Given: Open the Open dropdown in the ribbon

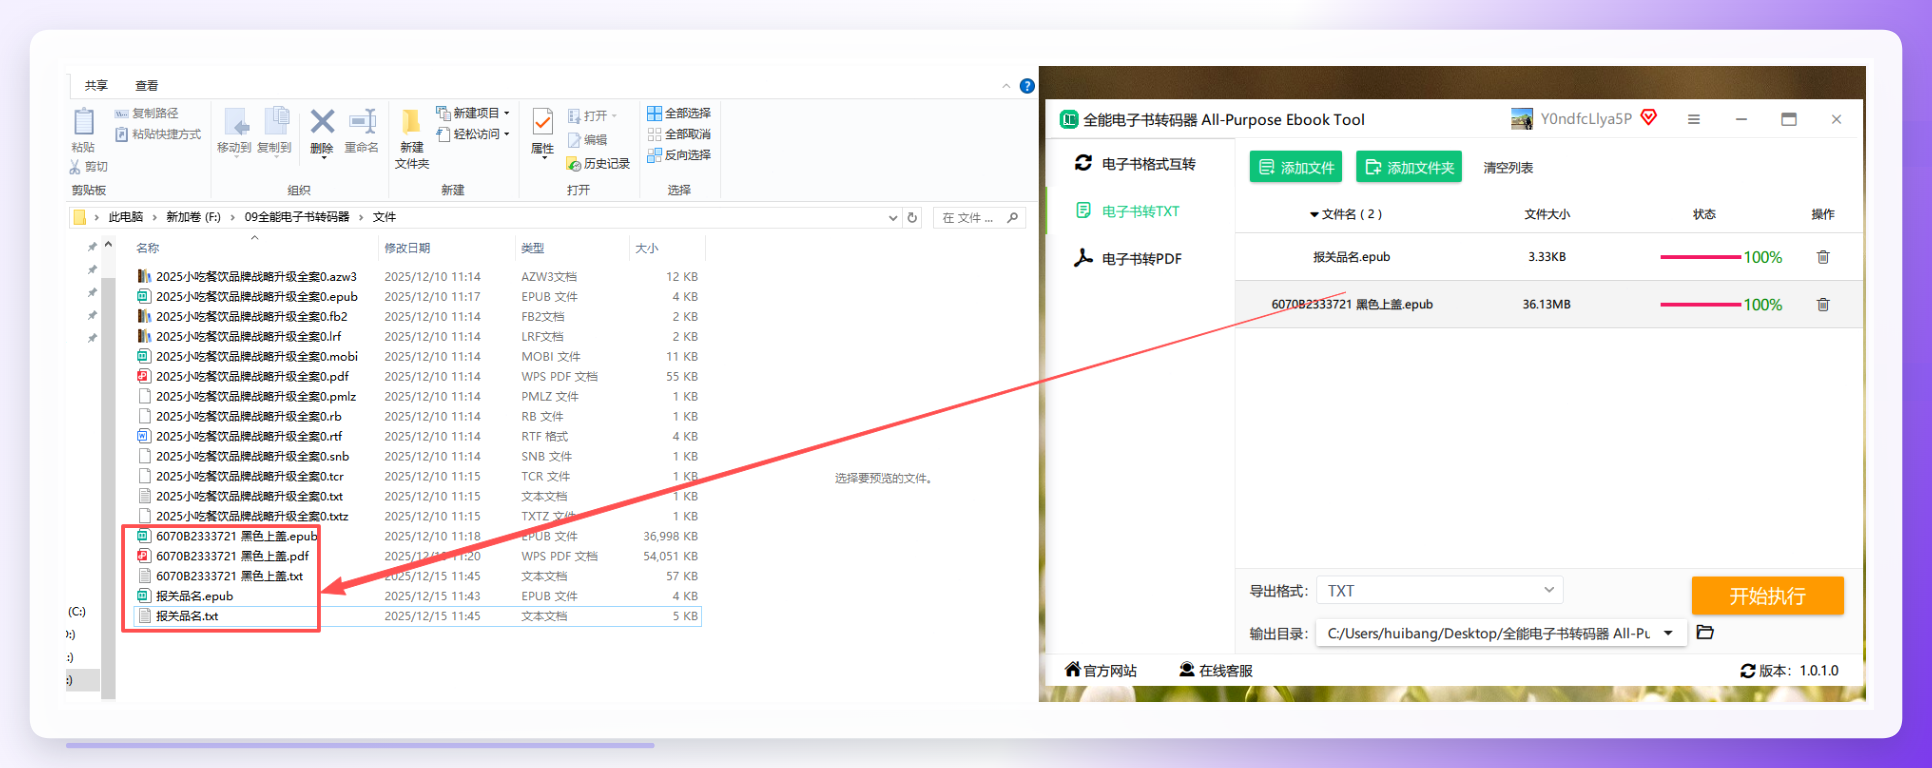Looking at the screenshot, I should click(592, 116).
